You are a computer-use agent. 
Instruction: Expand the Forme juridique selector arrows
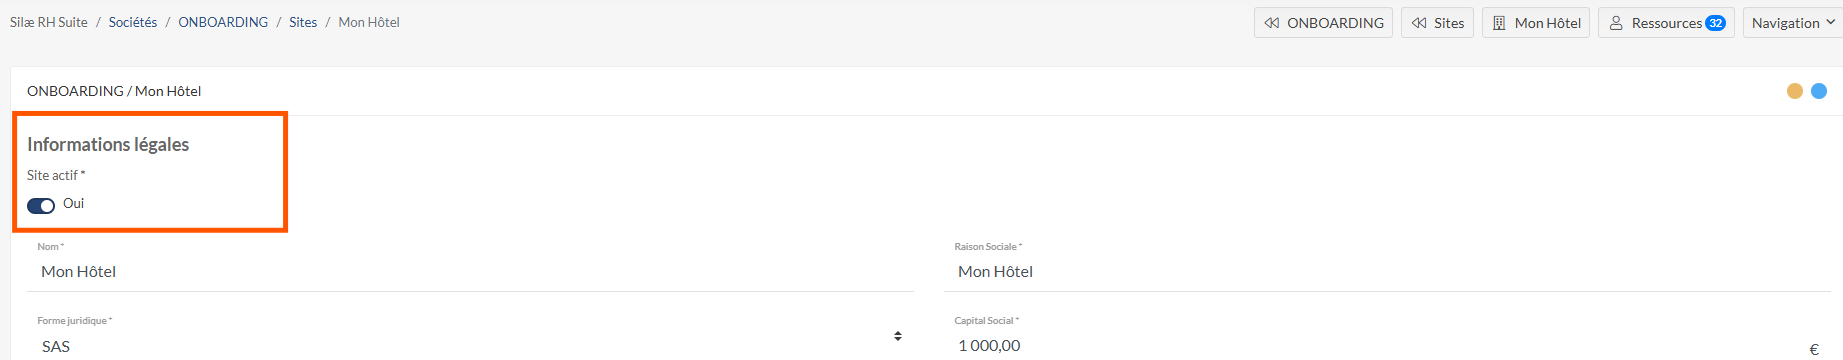(898, 337)
